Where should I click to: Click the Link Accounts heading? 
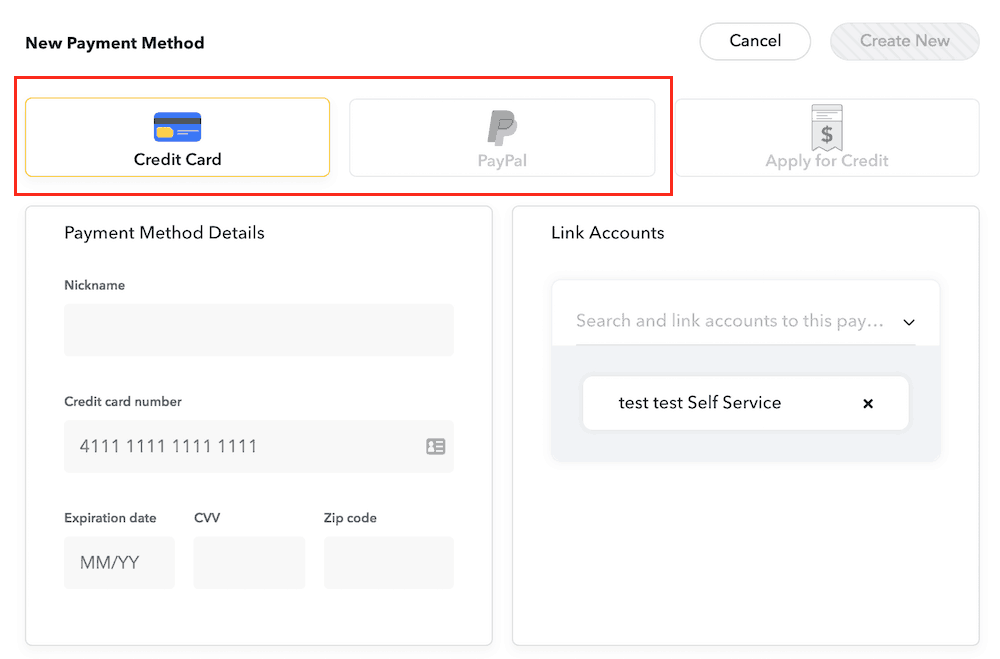coord(607,233)
